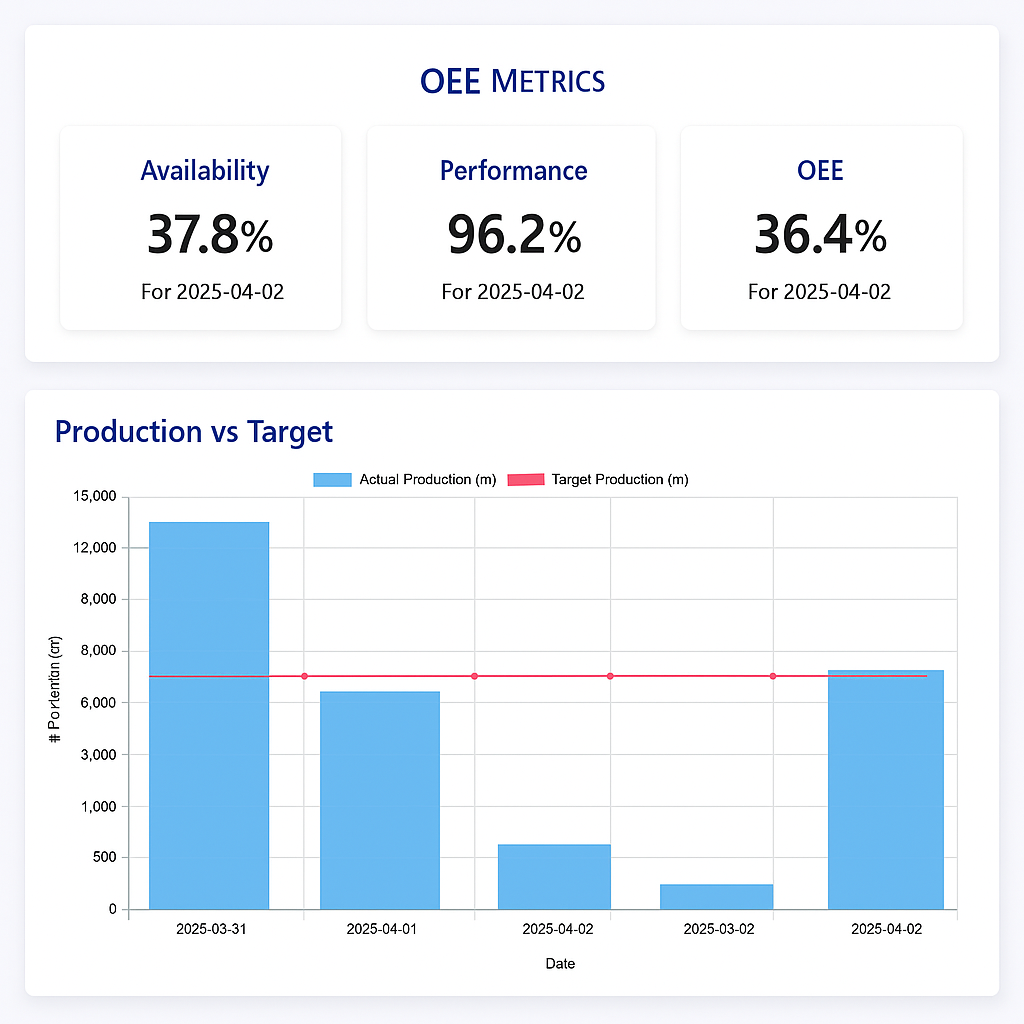This screenshot has height=1024, width=1024.
Task: Open the OEE metric card
Action: pos(821,227)
